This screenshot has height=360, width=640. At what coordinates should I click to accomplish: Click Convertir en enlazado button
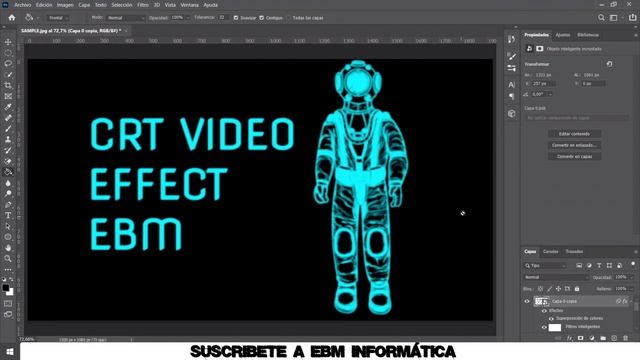(x=574, y=145)
